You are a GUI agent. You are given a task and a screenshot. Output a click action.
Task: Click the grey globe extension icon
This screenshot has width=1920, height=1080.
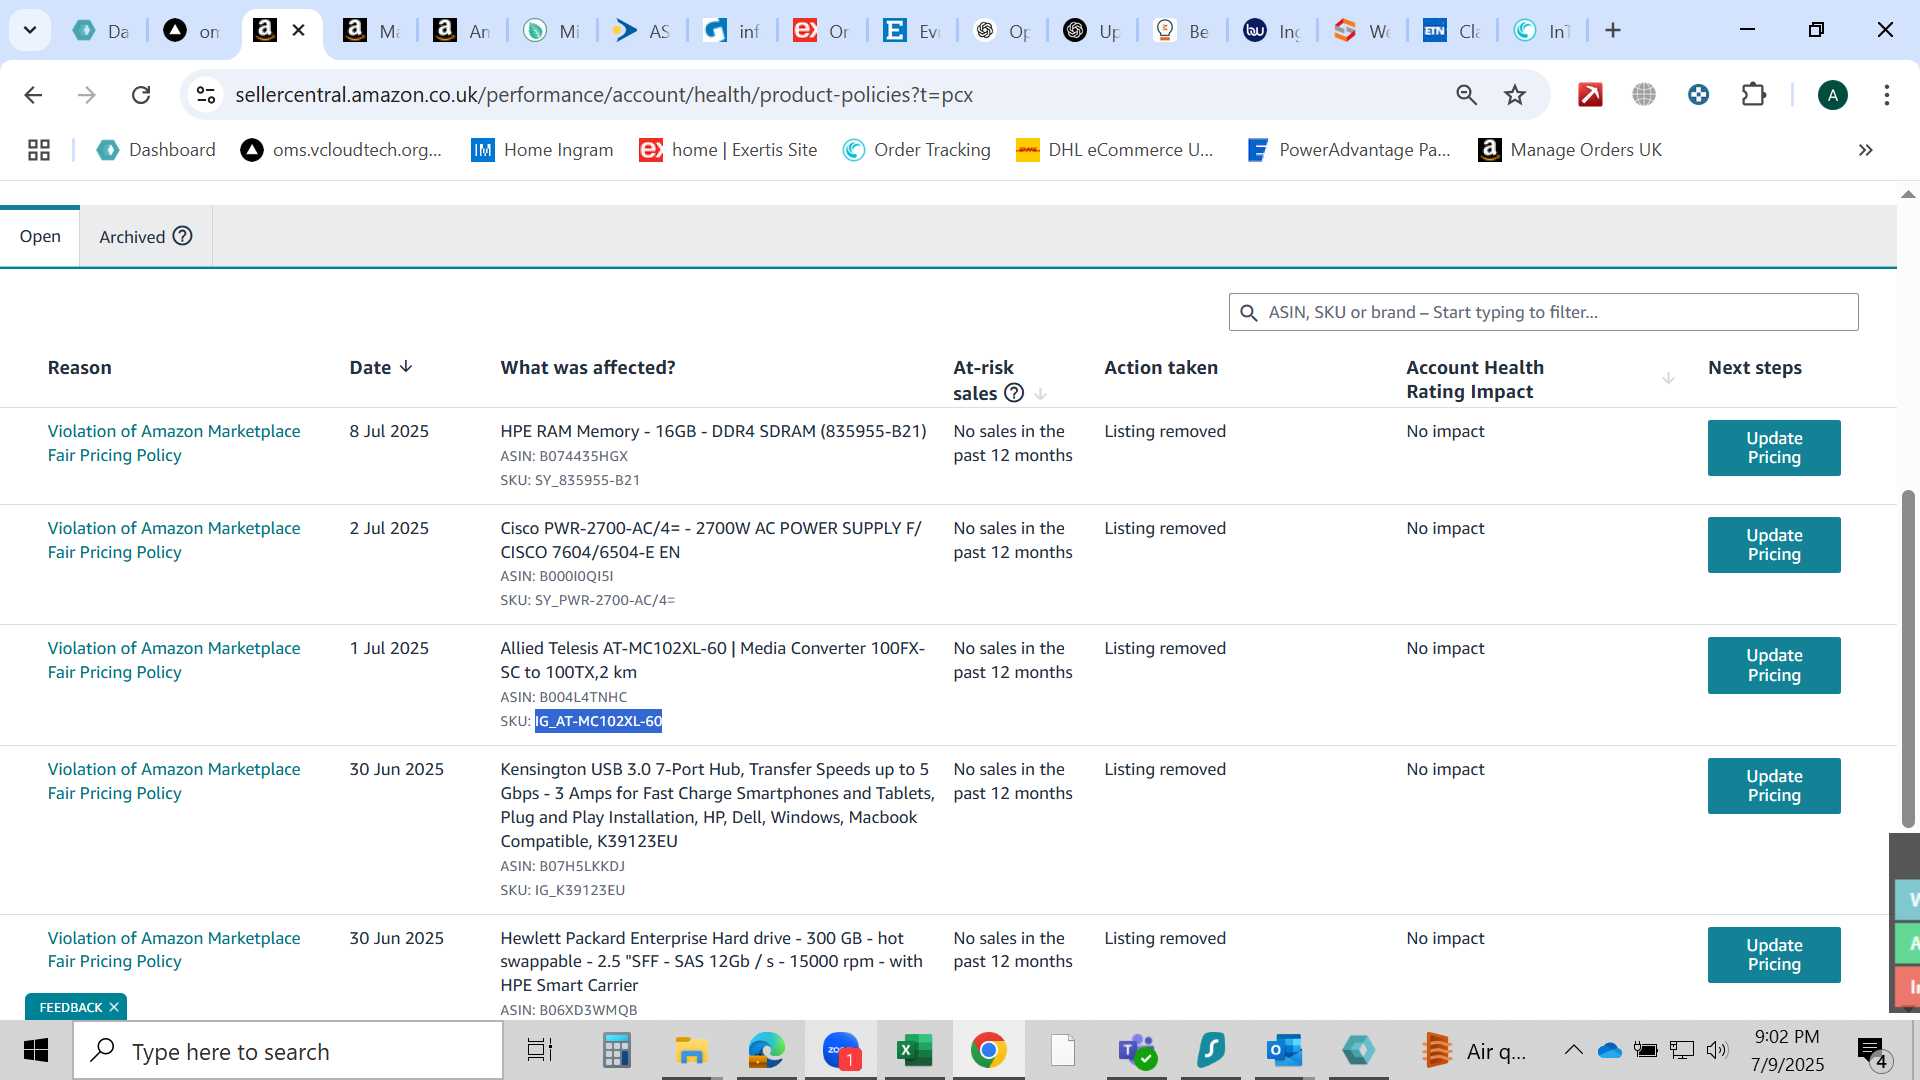pos(1644,95)
